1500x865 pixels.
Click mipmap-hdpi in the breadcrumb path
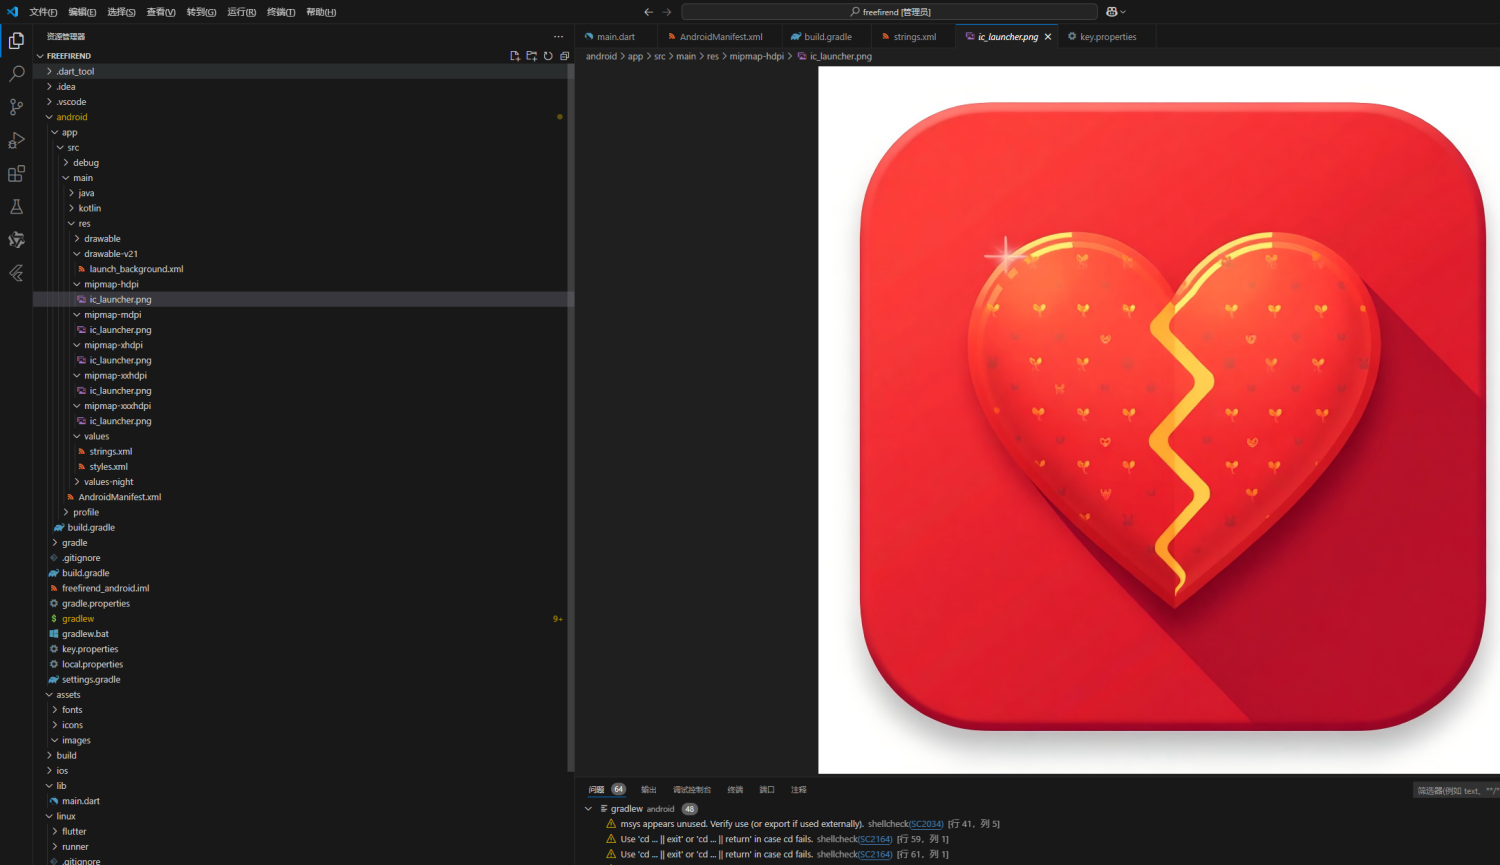tap(756, 56)
